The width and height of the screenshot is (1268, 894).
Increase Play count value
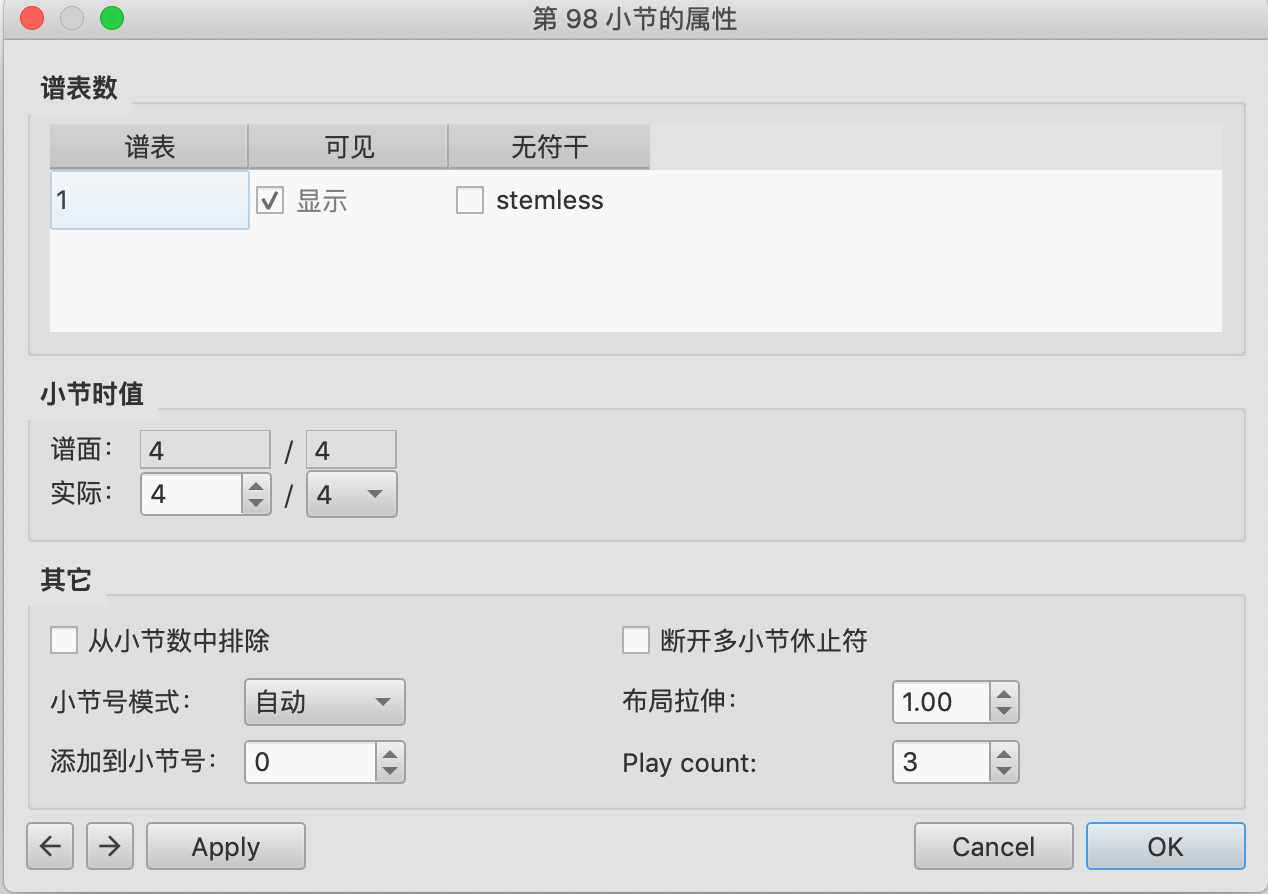point(1004,753)
